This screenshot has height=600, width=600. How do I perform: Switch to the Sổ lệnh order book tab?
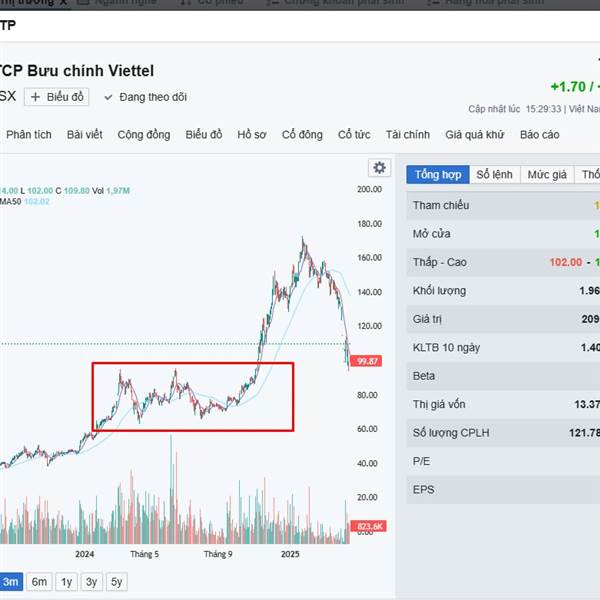[494, 174]
